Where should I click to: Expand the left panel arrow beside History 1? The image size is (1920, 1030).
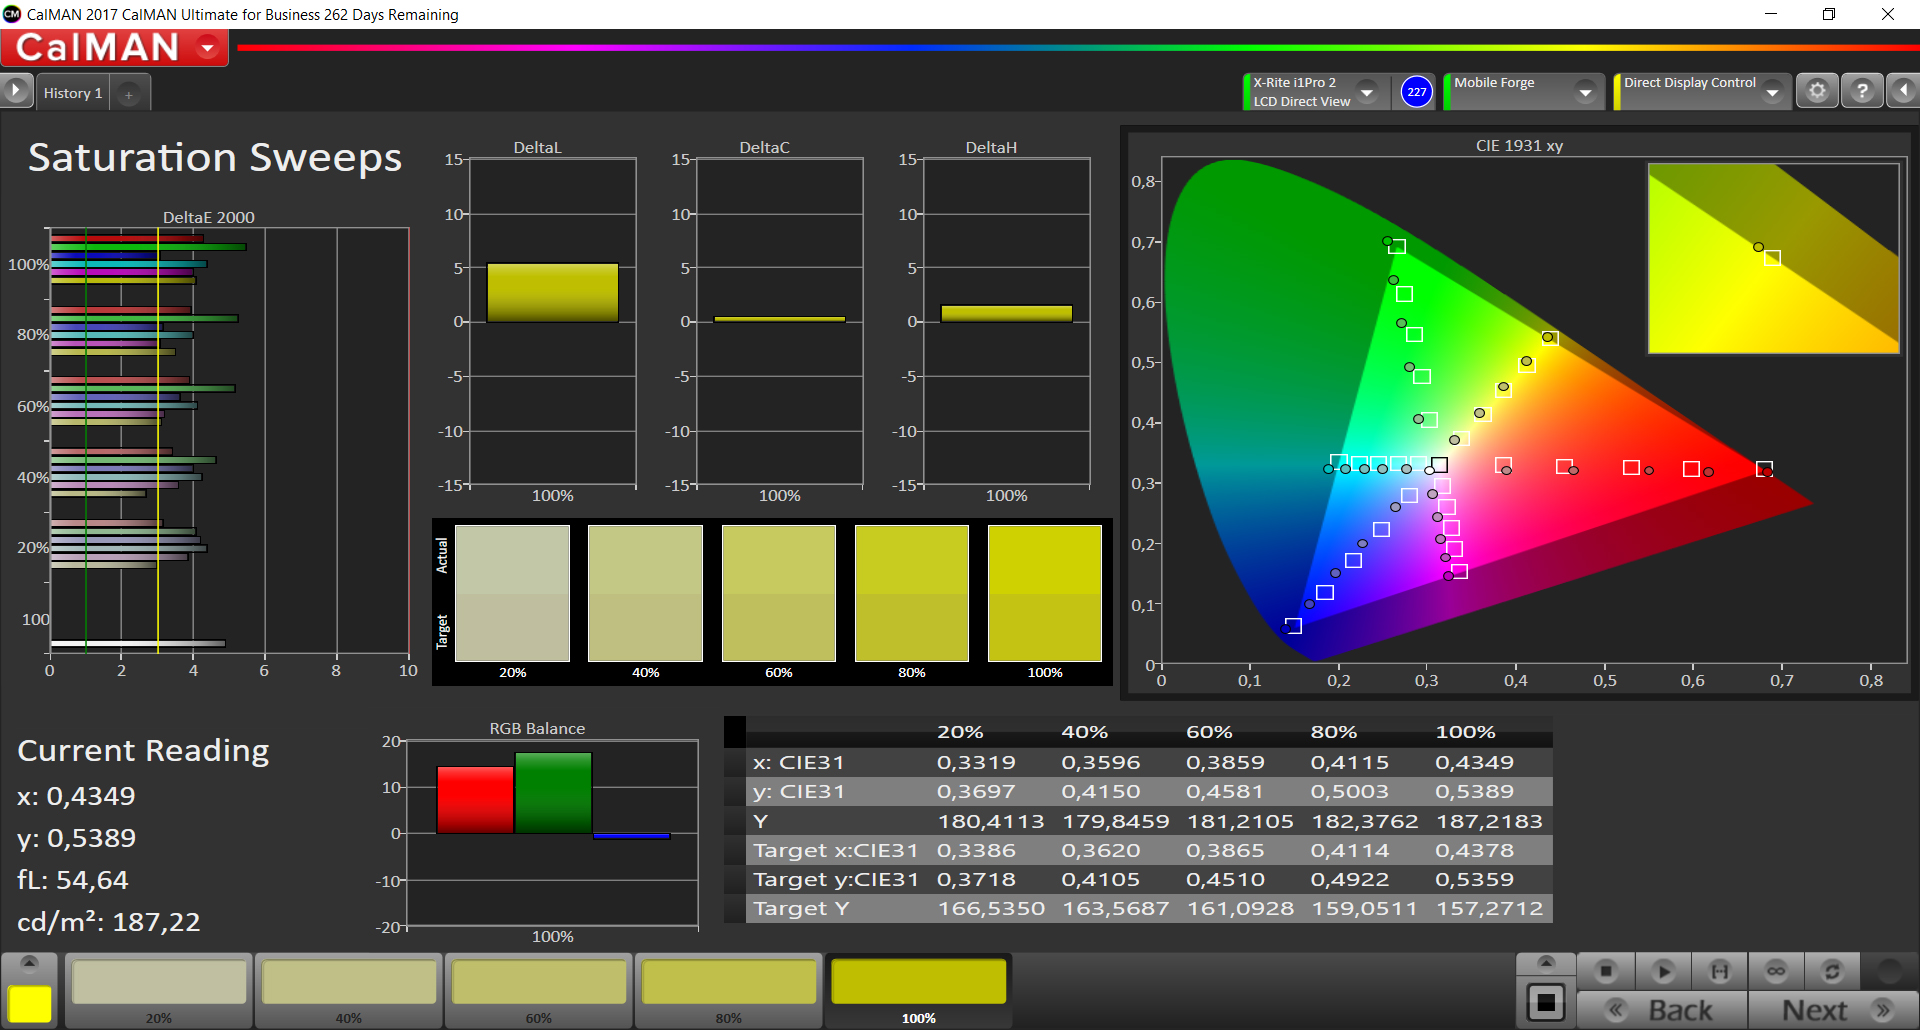[x=15, y=91]
